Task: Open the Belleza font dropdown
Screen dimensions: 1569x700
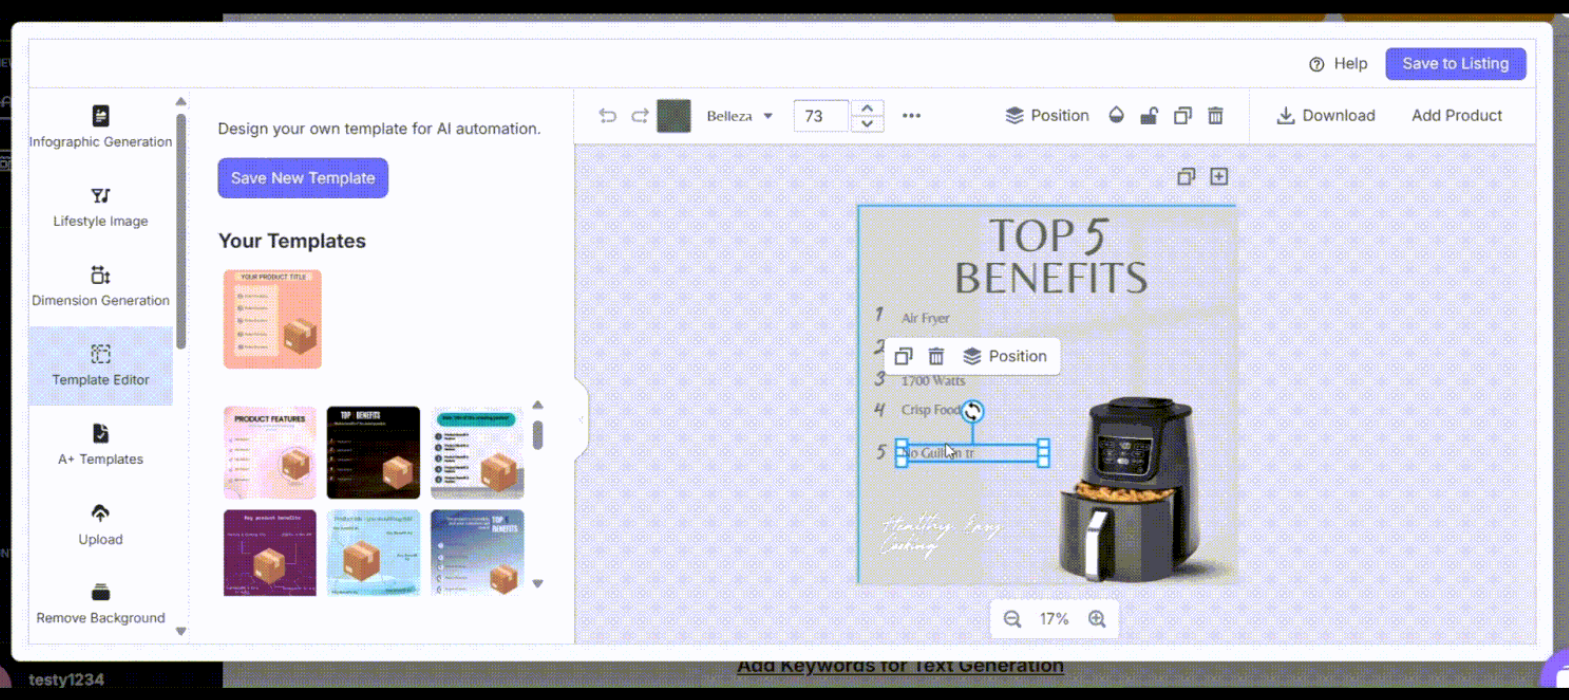Action: pos(740,116)
